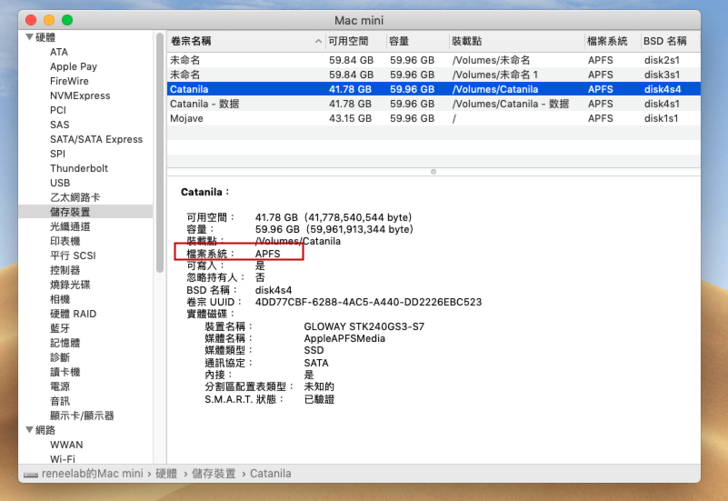This screenshot has width=728, height=501.
Task: Collapse the 網路 network section
Action: point(29,430)
